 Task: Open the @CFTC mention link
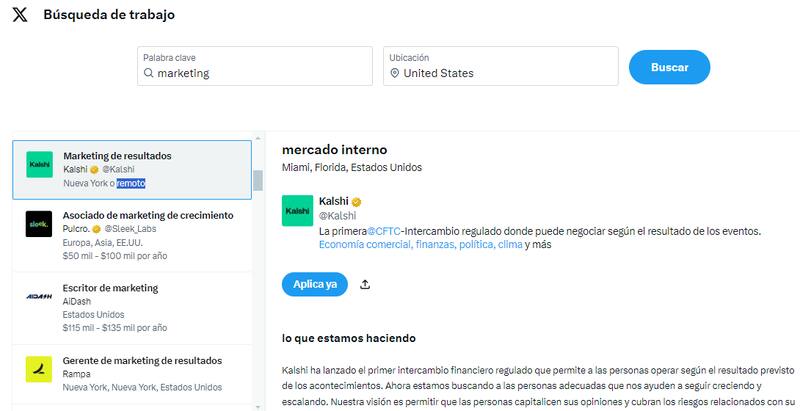[x=385, y=230]
